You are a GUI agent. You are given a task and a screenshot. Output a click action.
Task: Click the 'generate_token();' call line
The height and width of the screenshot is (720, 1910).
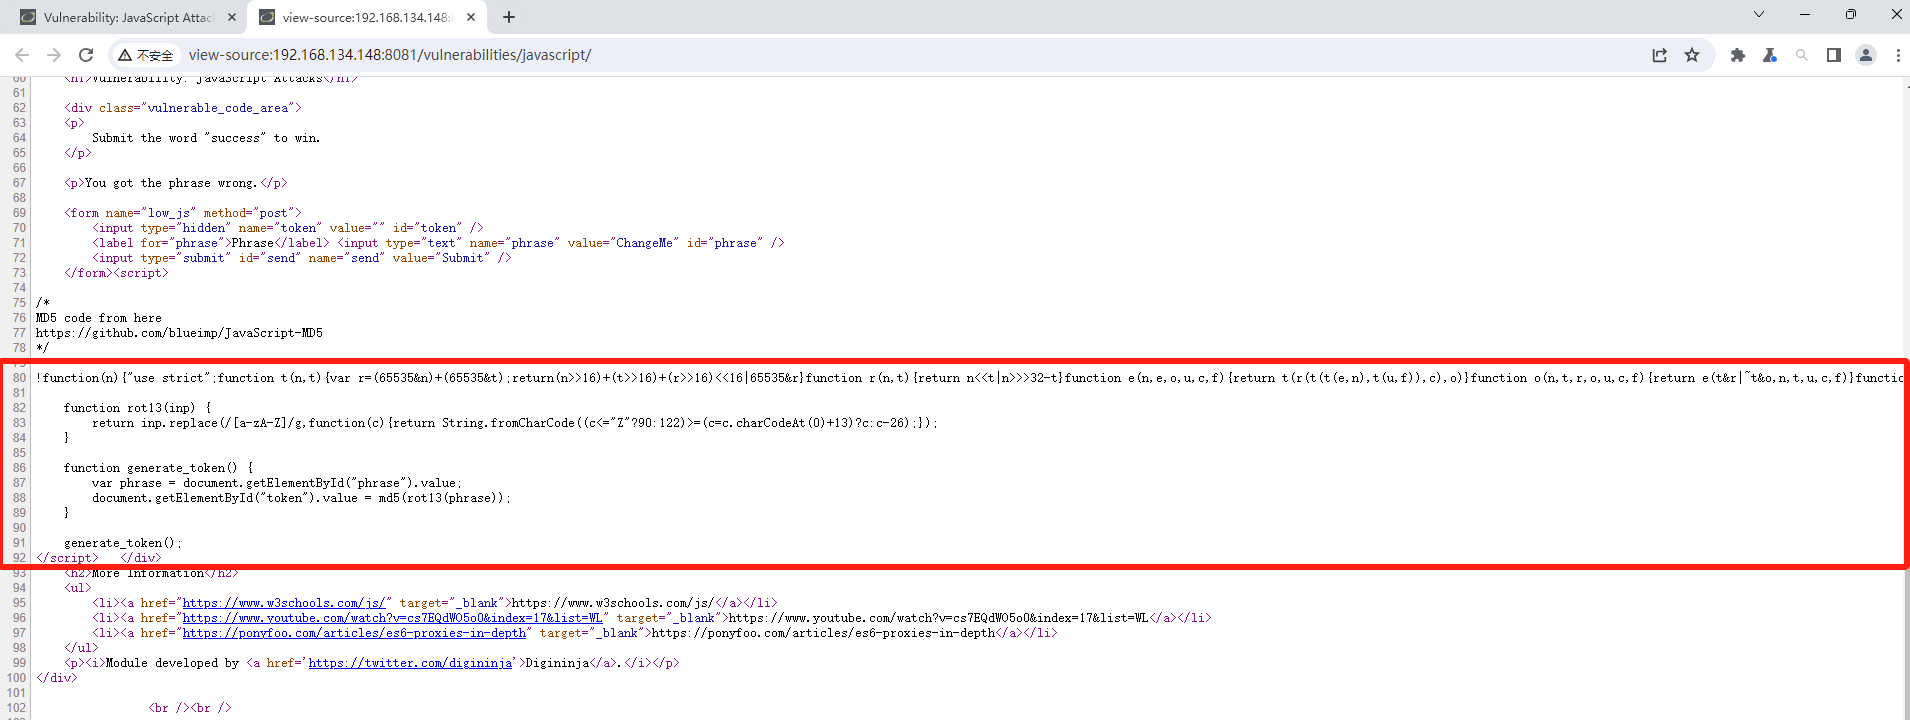pyautogui.click(x=123, y=543)
